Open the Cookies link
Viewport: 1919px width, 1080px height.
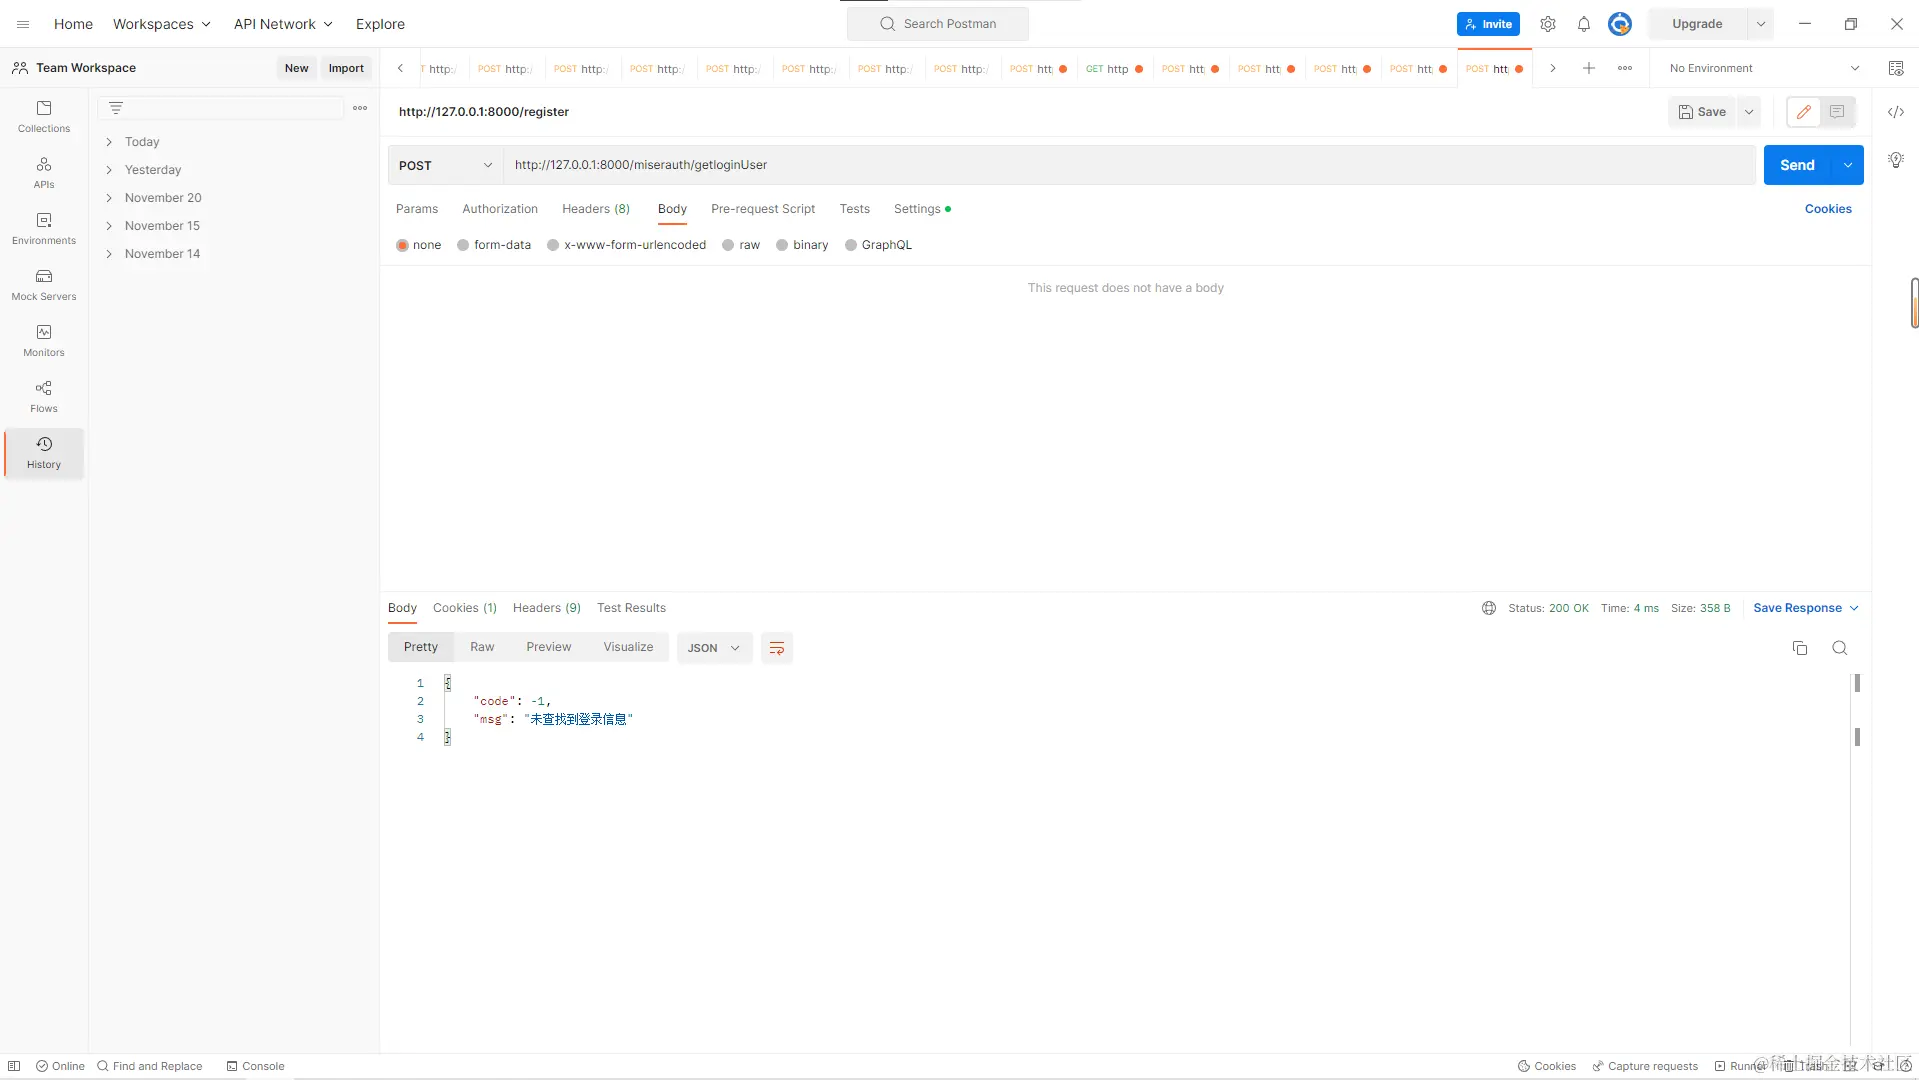tap(1828, 209)
